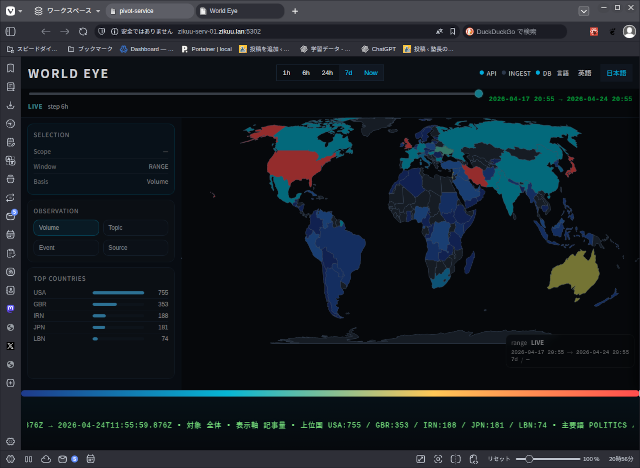This screenshot has width=640, height=468.
Task: Click the Vivaldi menu icon
Action: tap(10, 10)
